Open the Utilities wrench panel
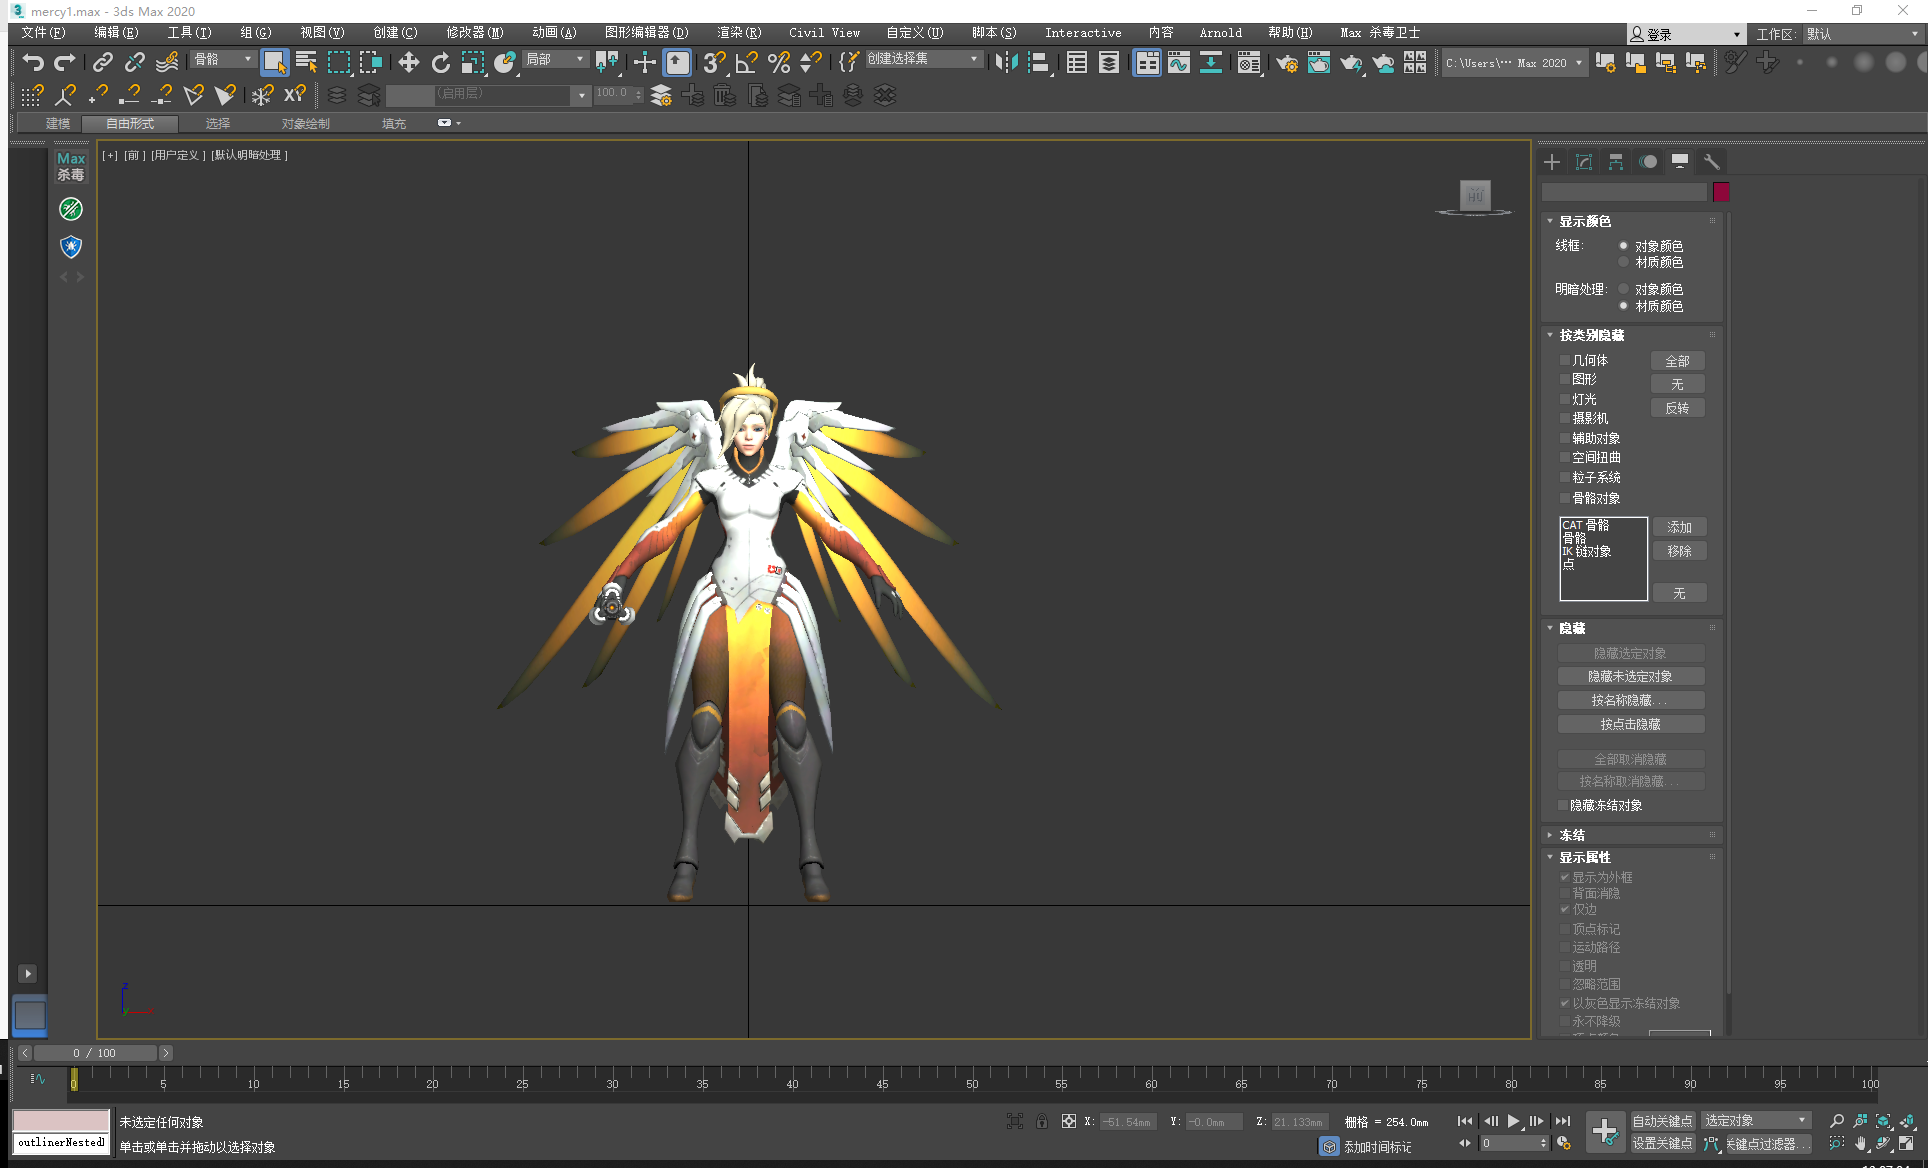This screenshot has height=1168, width=1928. point(1711,162)
